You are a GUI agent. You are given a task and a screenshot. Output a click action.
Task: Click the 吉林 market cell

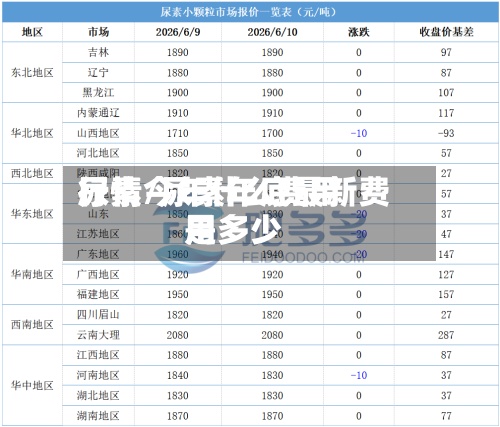pos(98,52)
